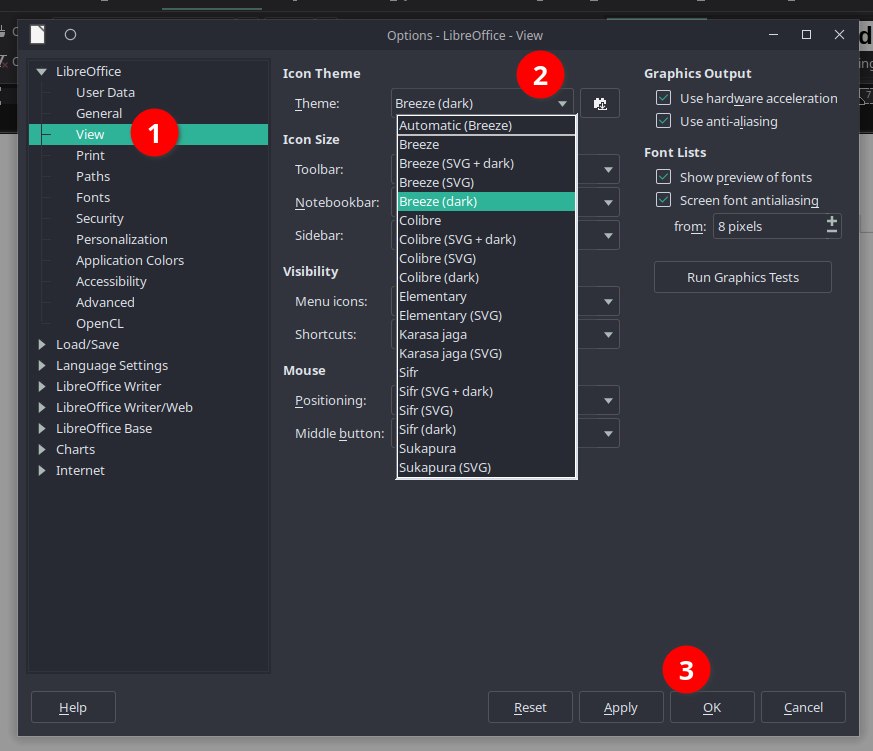
Task: Click the Reset button
Action: point(530,707)
